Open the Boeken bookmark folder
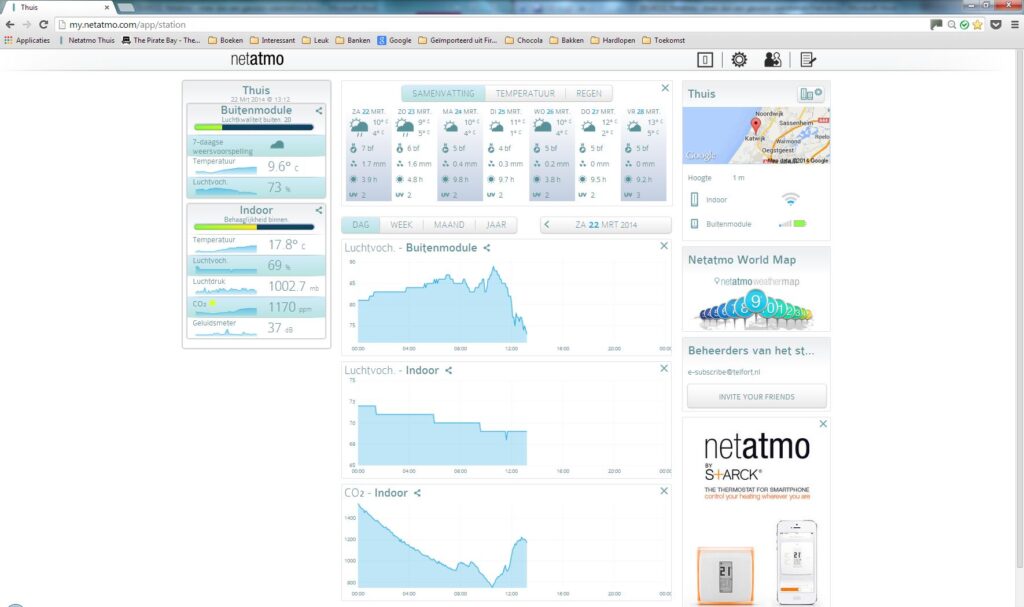 (x=226, y=41)
